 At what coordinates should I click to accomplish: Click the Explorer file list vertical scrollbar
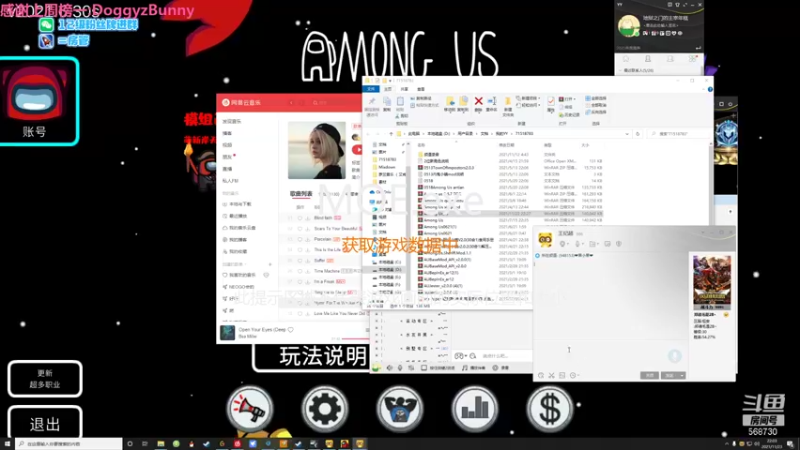(710, 184)
